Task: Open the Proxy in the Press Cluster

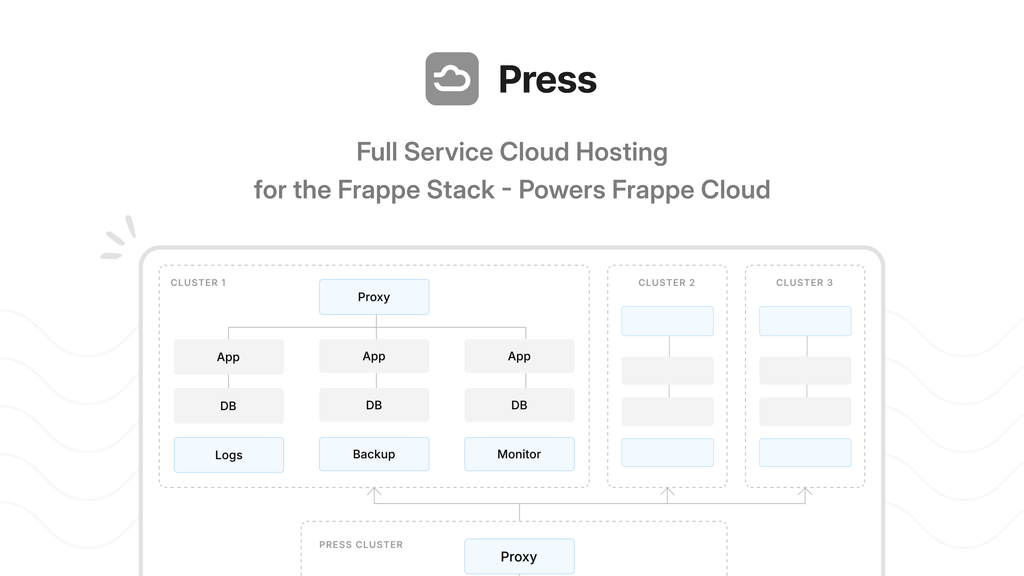Action: 519,556
